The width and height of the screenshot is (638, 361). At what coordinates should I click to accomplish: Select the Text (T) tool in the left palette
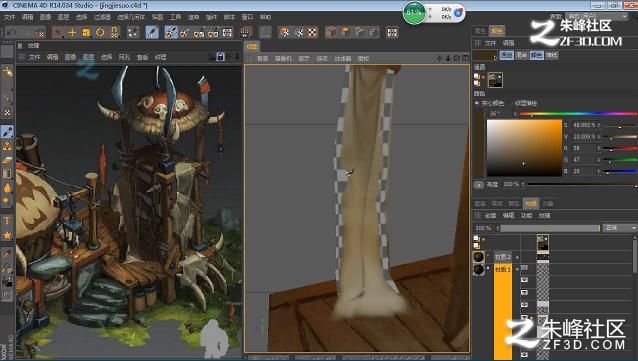(x=7, y=221)
